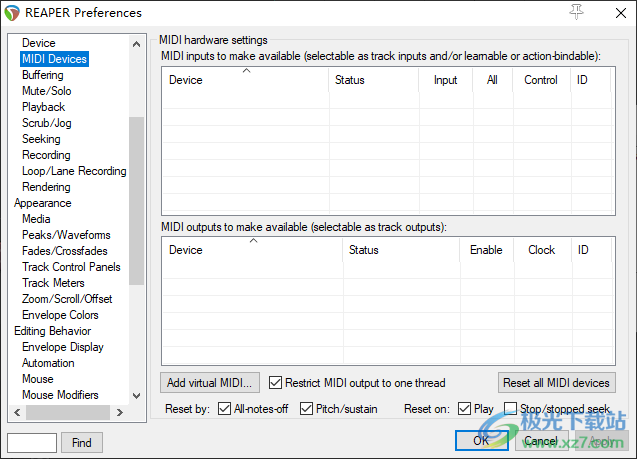This screenshot has width=637, height=459.
Task: Enable the Stop/stopped seek checkbox
Action: (x=510, y=409)
